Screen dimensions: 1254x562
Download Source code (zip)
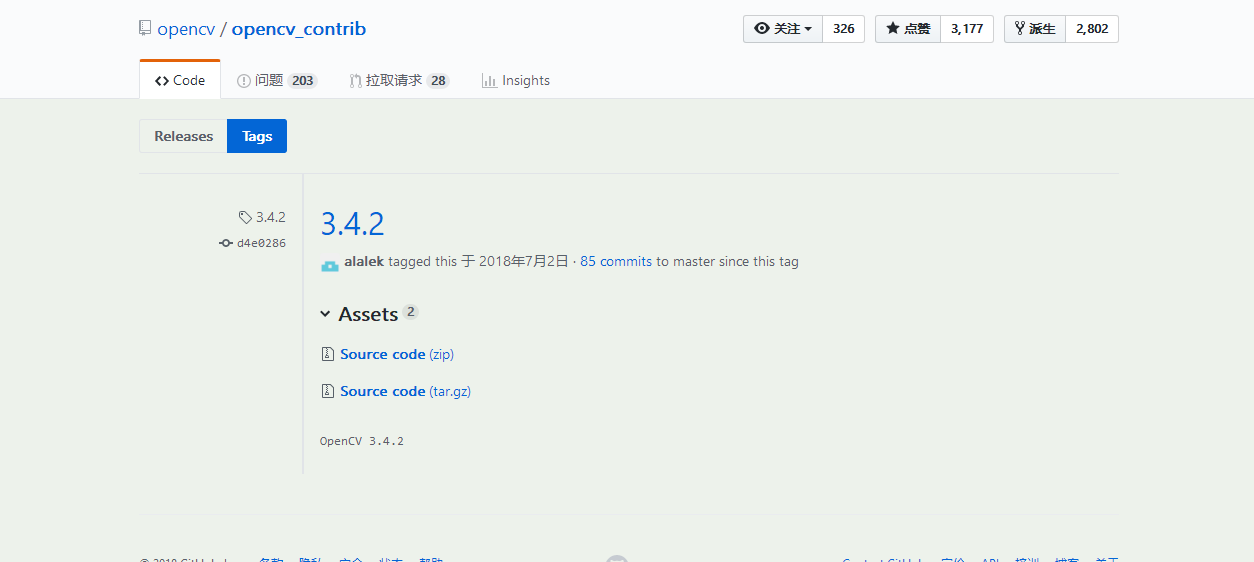click(397, 354)
